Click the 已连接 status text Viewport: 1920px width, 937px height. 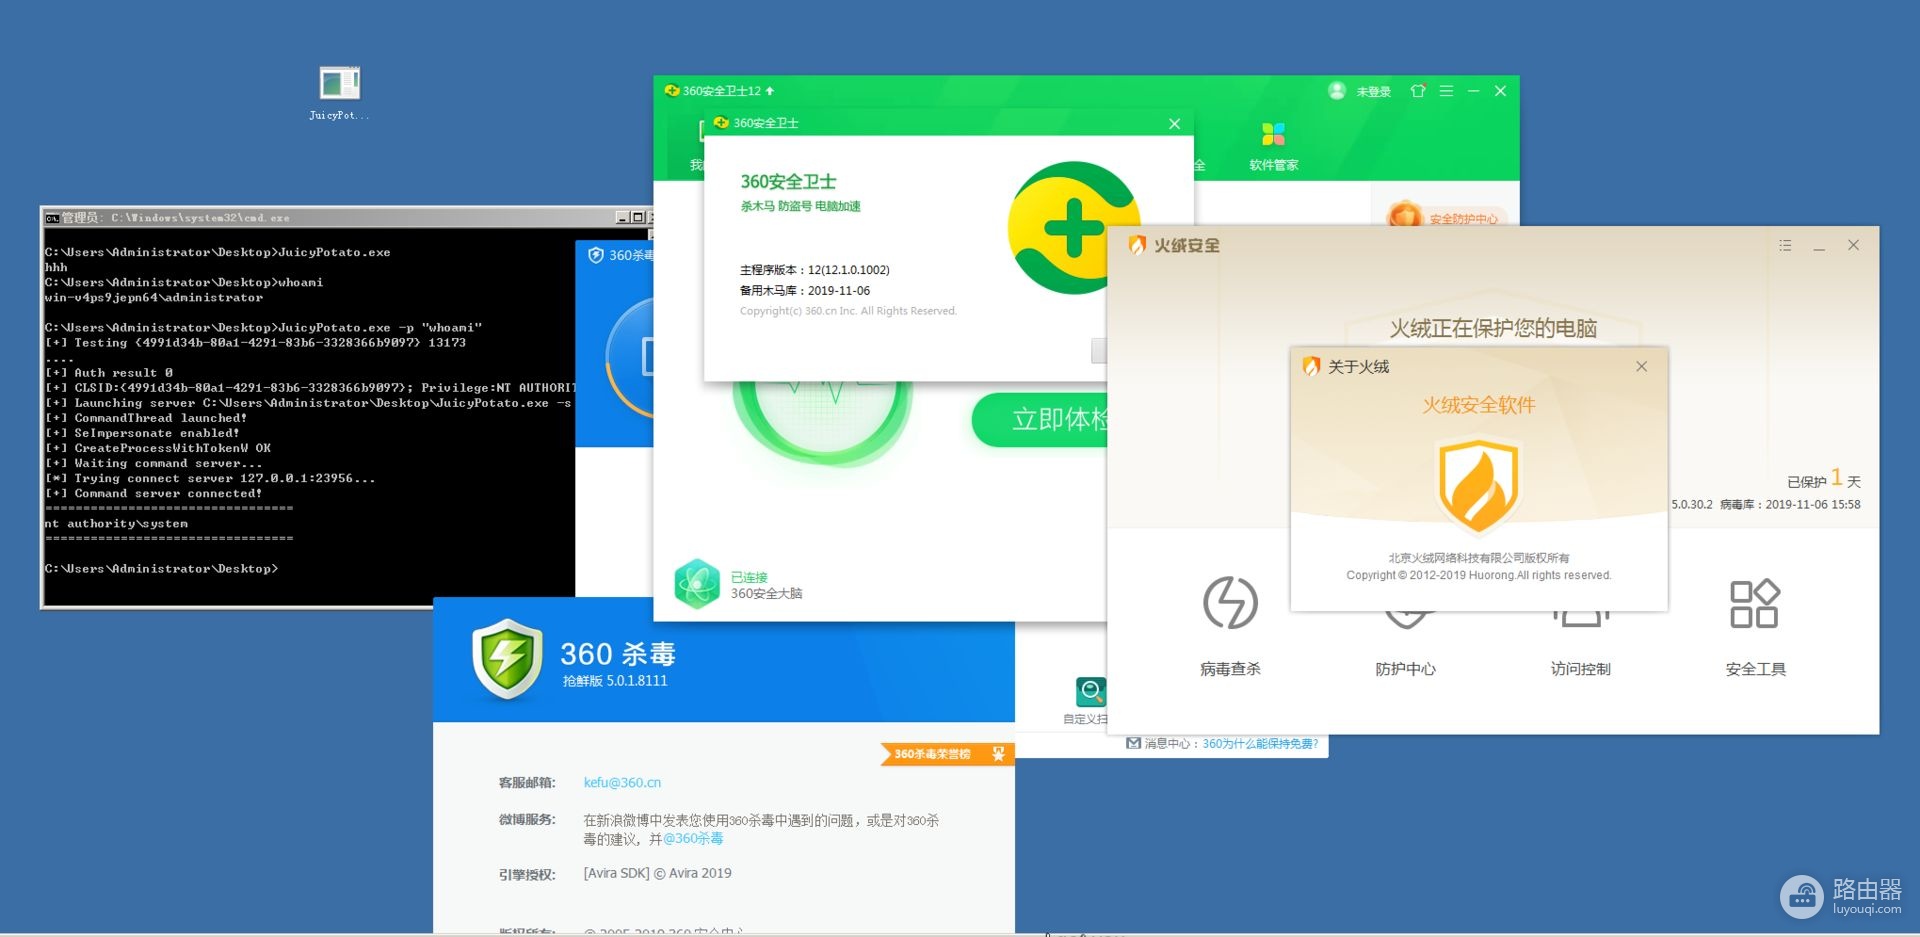[x=749, y=577]
